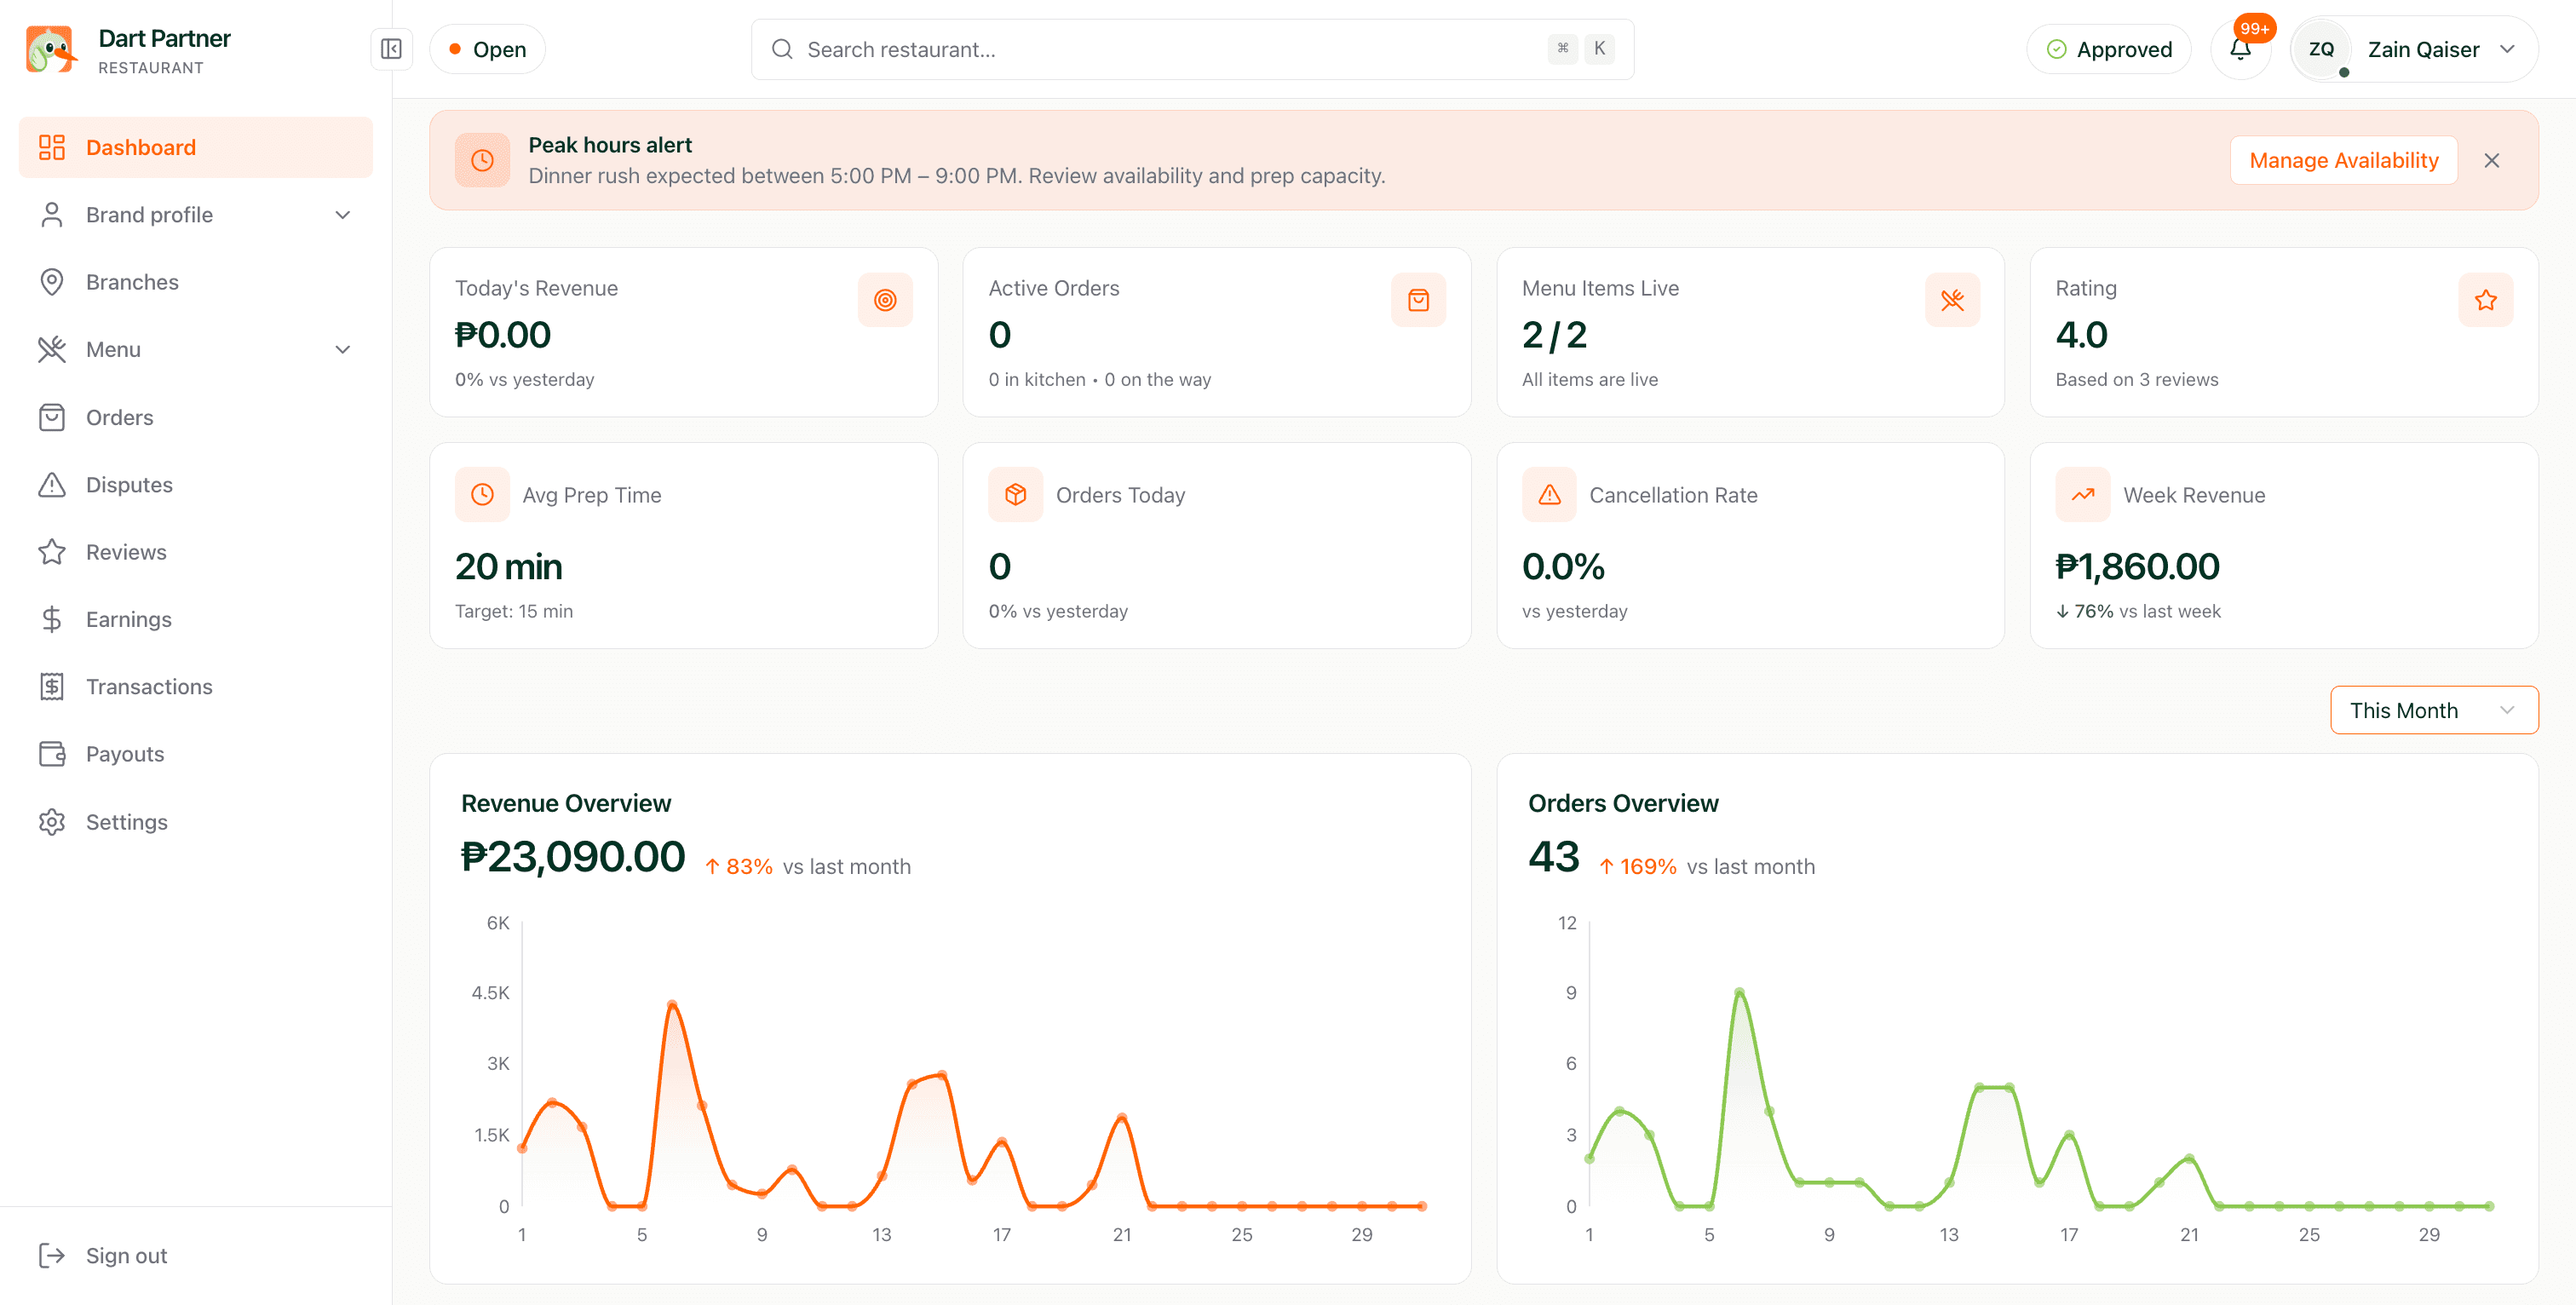Screen dimensions: 2576x1305
Task: Toggle the Open restaurant status pill
Action: coord(488,49)
